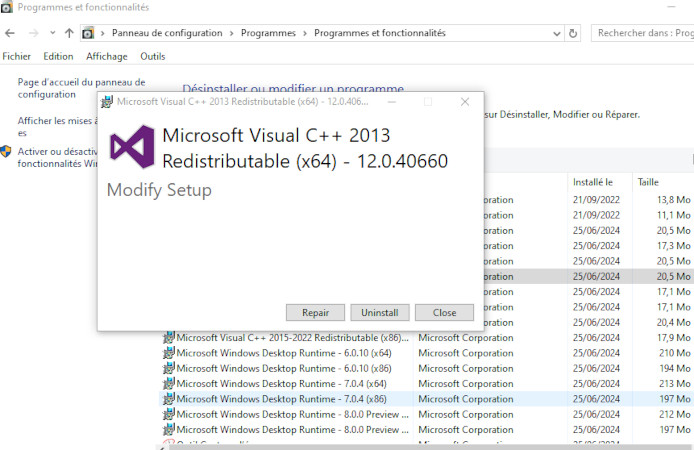Click the Control Panel icon in address bar
This screenshot has width=694, height=450.
pyautogui.click(x=88, y=33)
